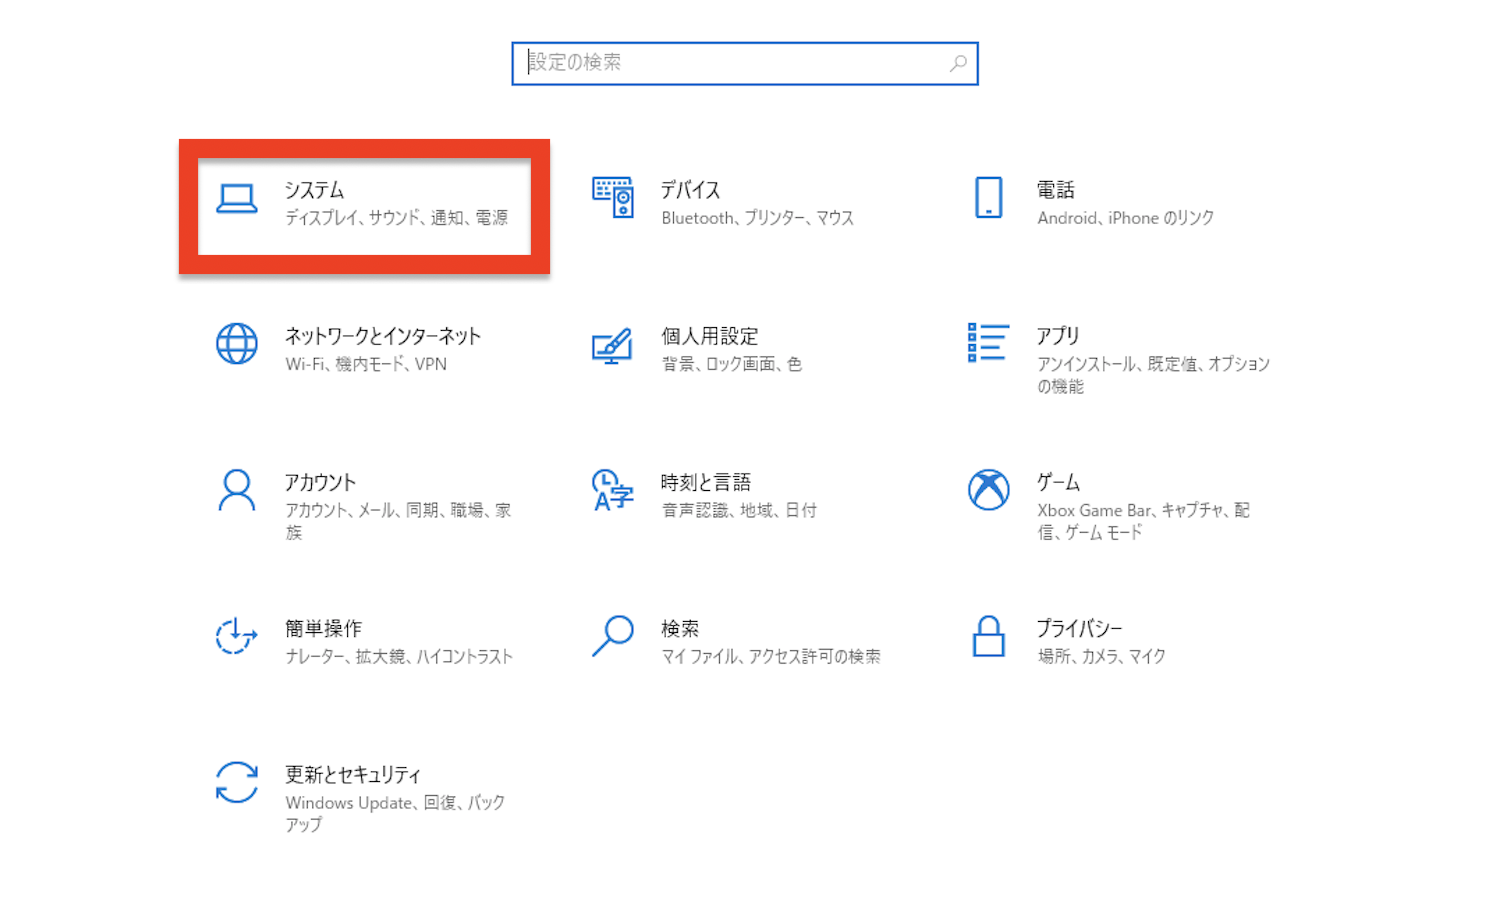Viewport: 1490px width, 904px height.
Task: Click the text ナレーター、拡大鏡、ハイコントラスト
Action: (x=399, y=656)
